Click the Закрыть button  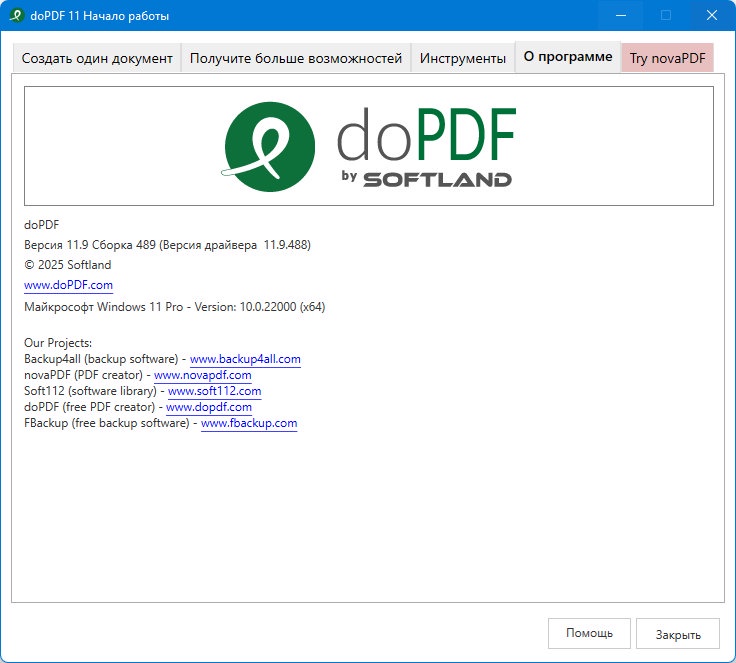[678, 633]
